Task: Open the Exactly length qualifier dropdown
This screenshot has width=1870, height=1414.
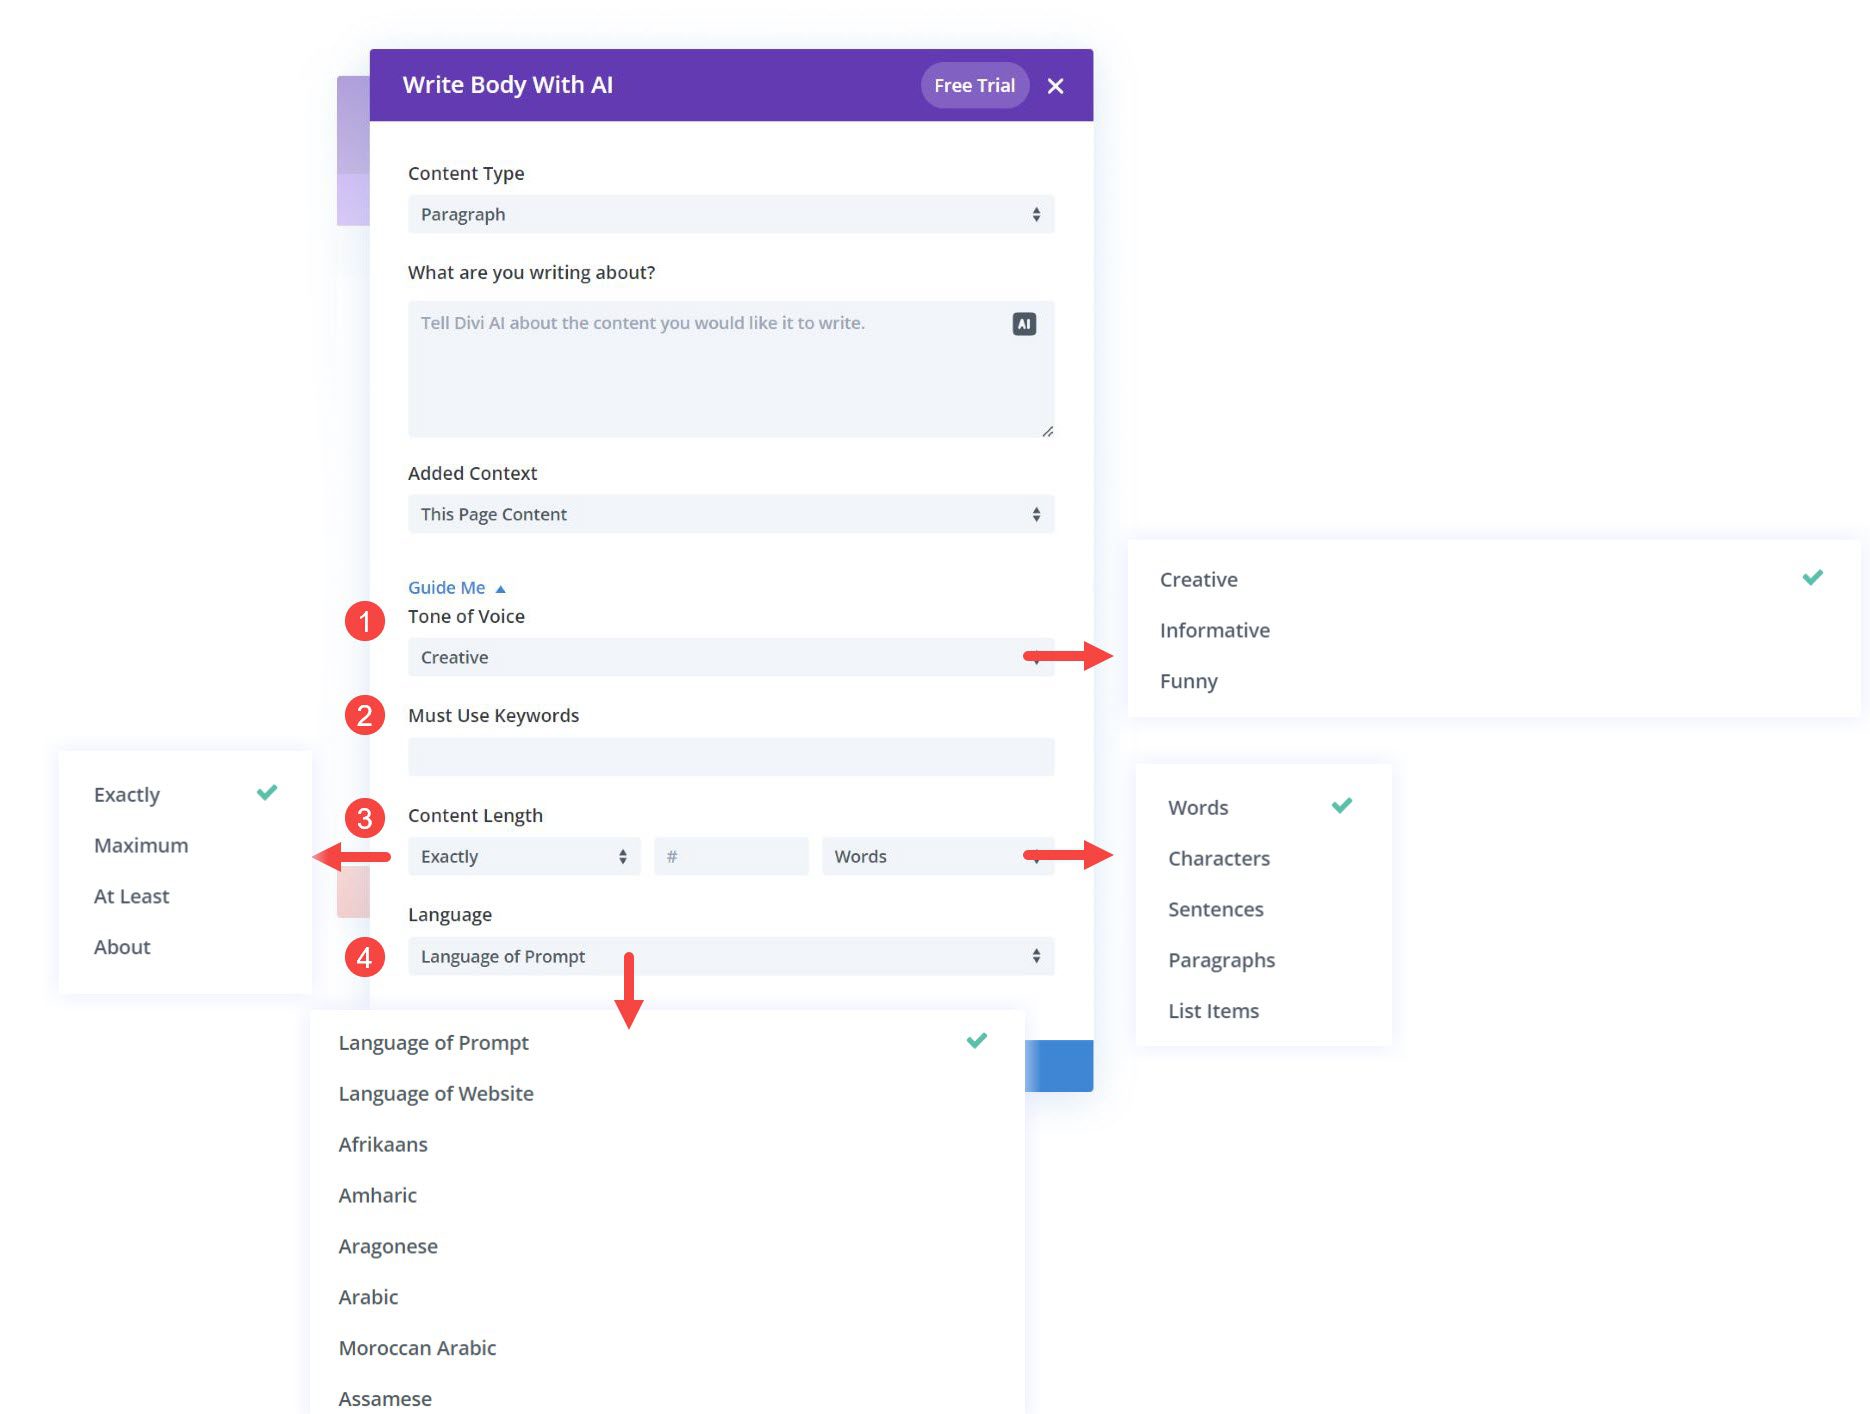Action: click(523, 857)
